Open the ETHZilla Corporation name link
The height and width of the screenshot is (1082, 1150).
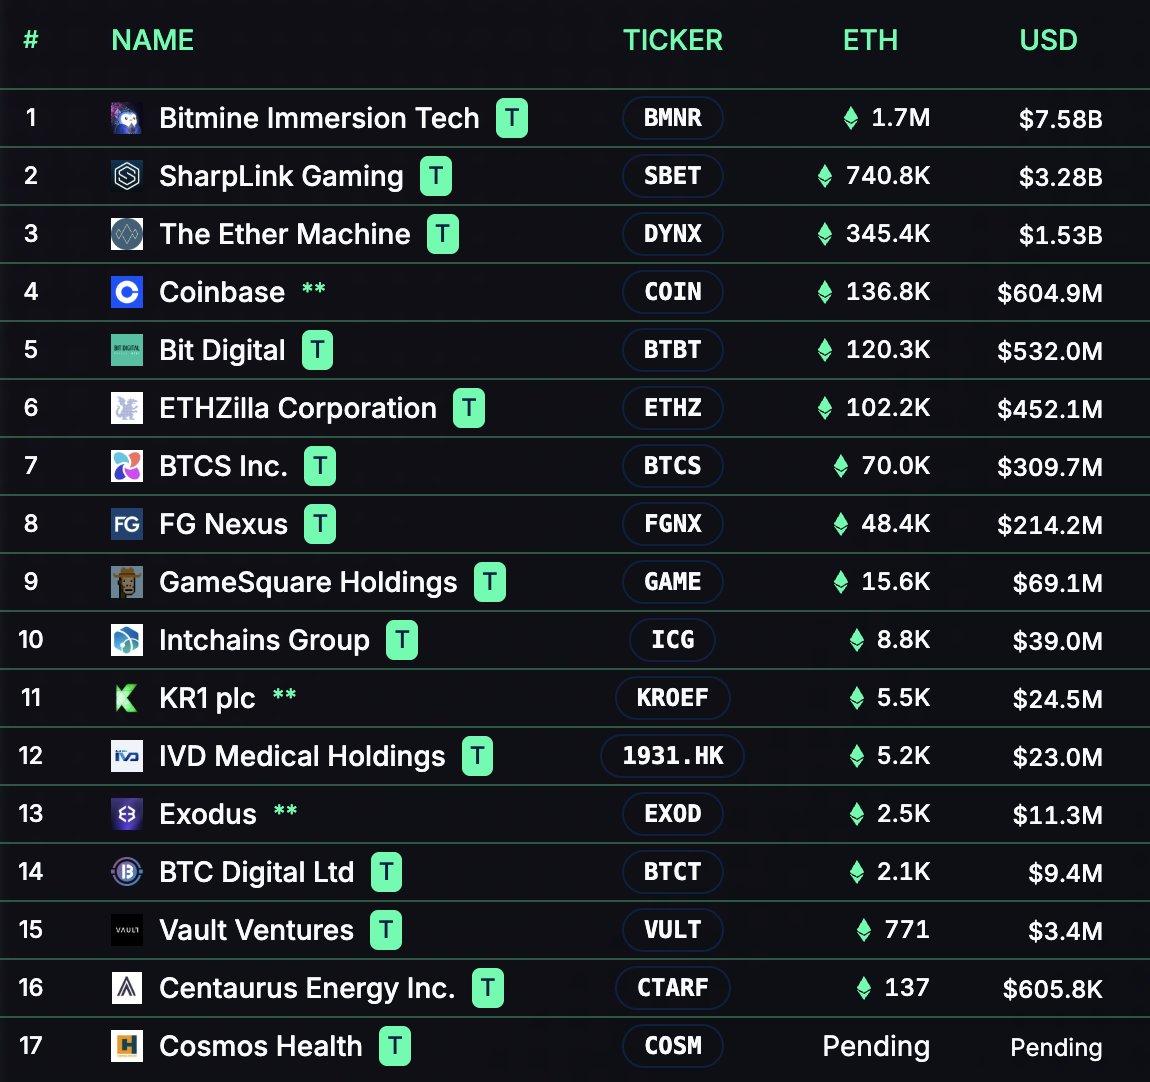pos(297,408)
